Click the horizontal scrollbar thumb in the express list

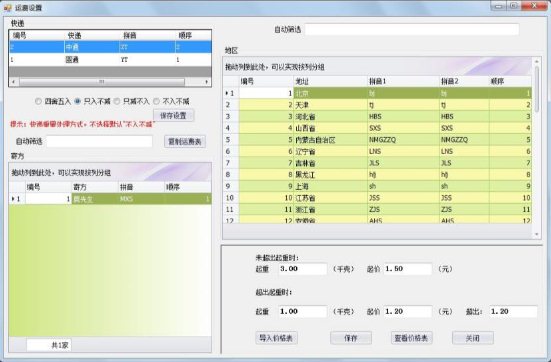pos(102,82)
